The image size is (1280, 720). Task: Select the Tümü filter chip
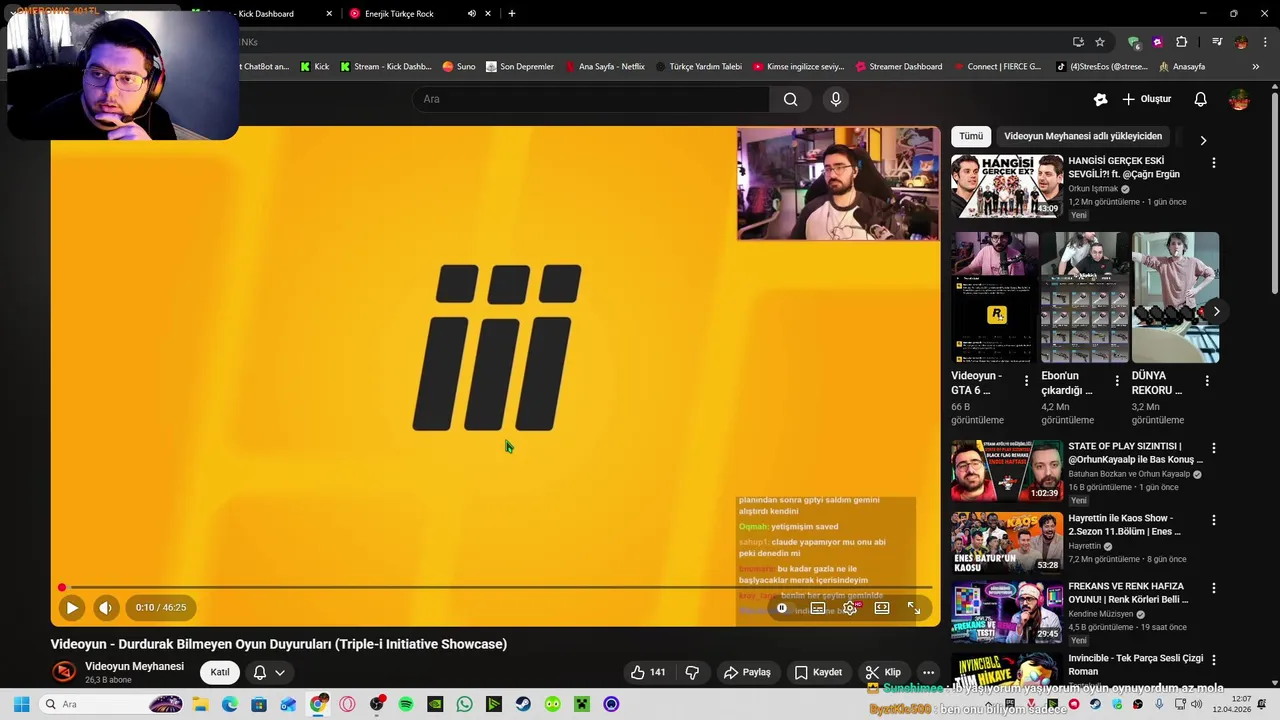pyautogui.click(x=971, y=136)
